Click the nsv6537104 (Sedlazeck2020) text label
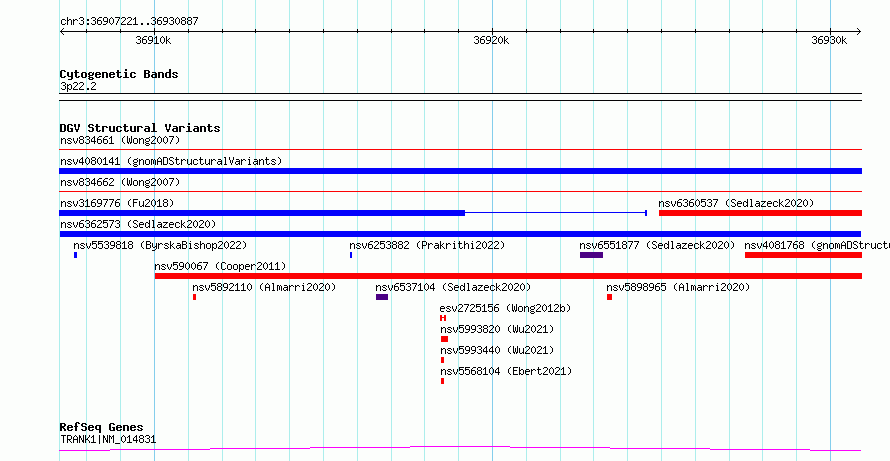This screenshot has width=890, height=461. click(453, 287)
